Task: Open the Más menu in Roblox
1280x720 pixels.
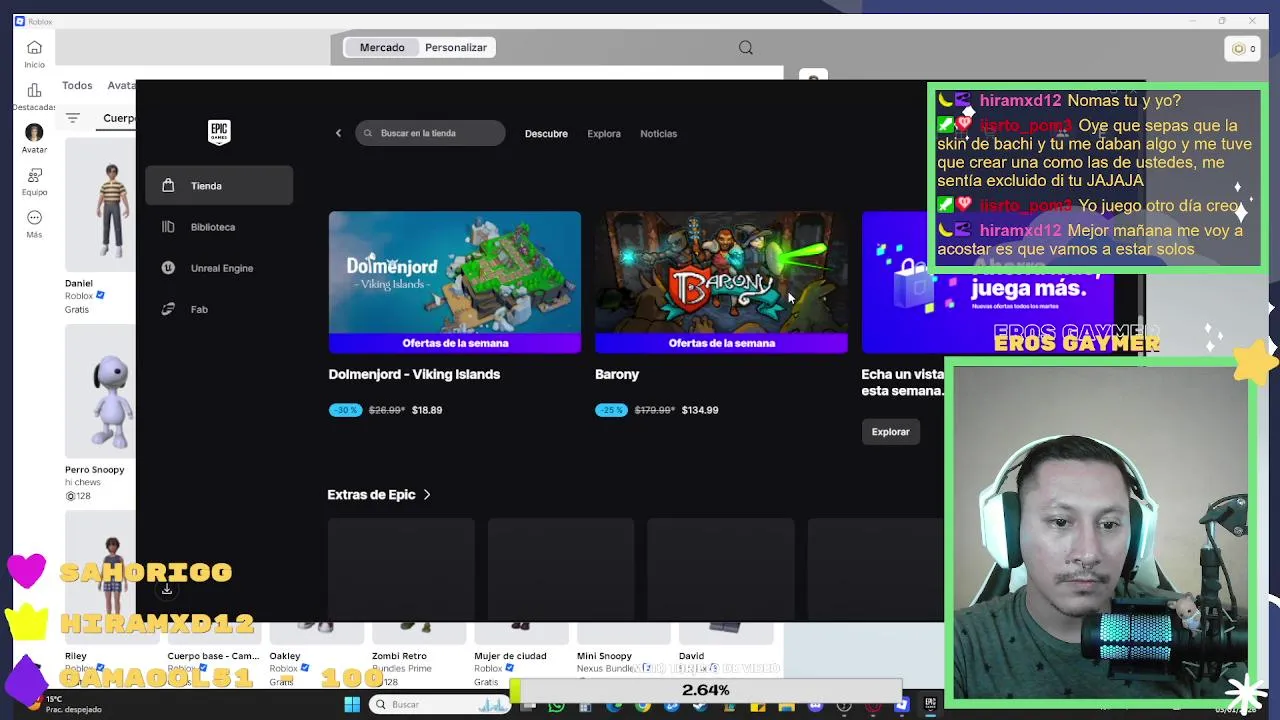Action: [34, 224]
